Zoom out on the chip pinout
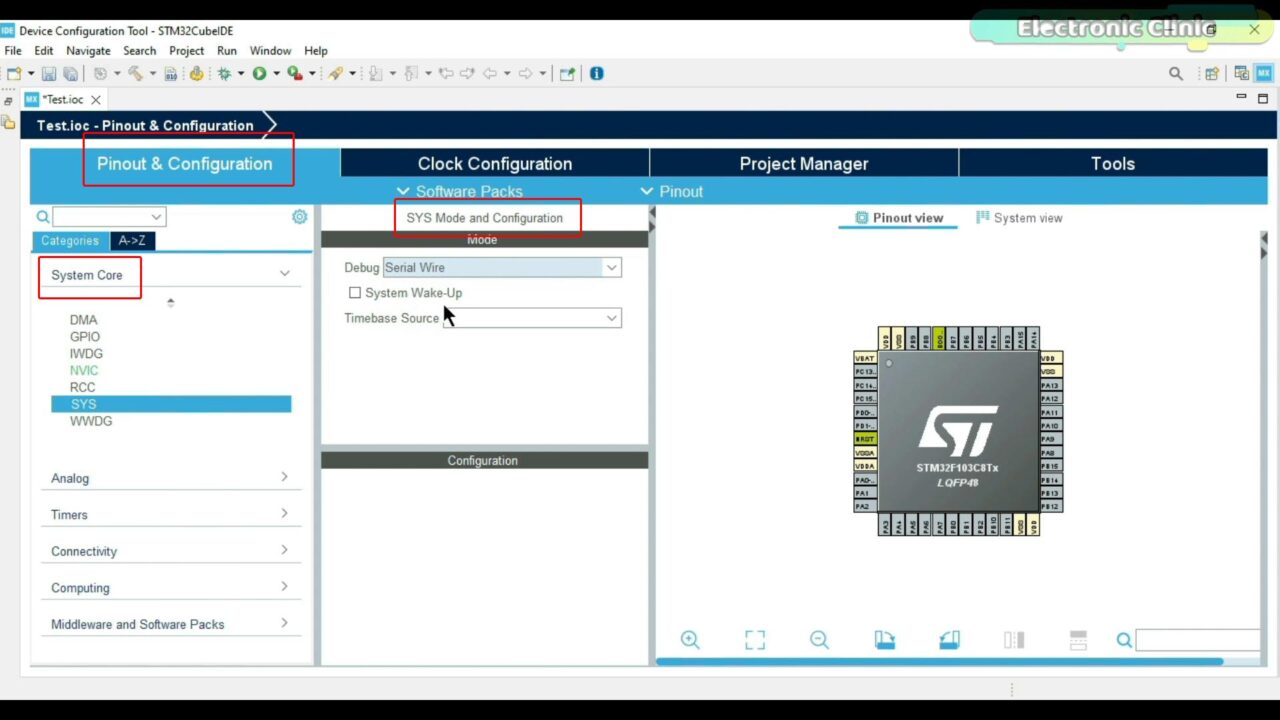The height and width of the screenshot is (720, 1280). (819, 640)
